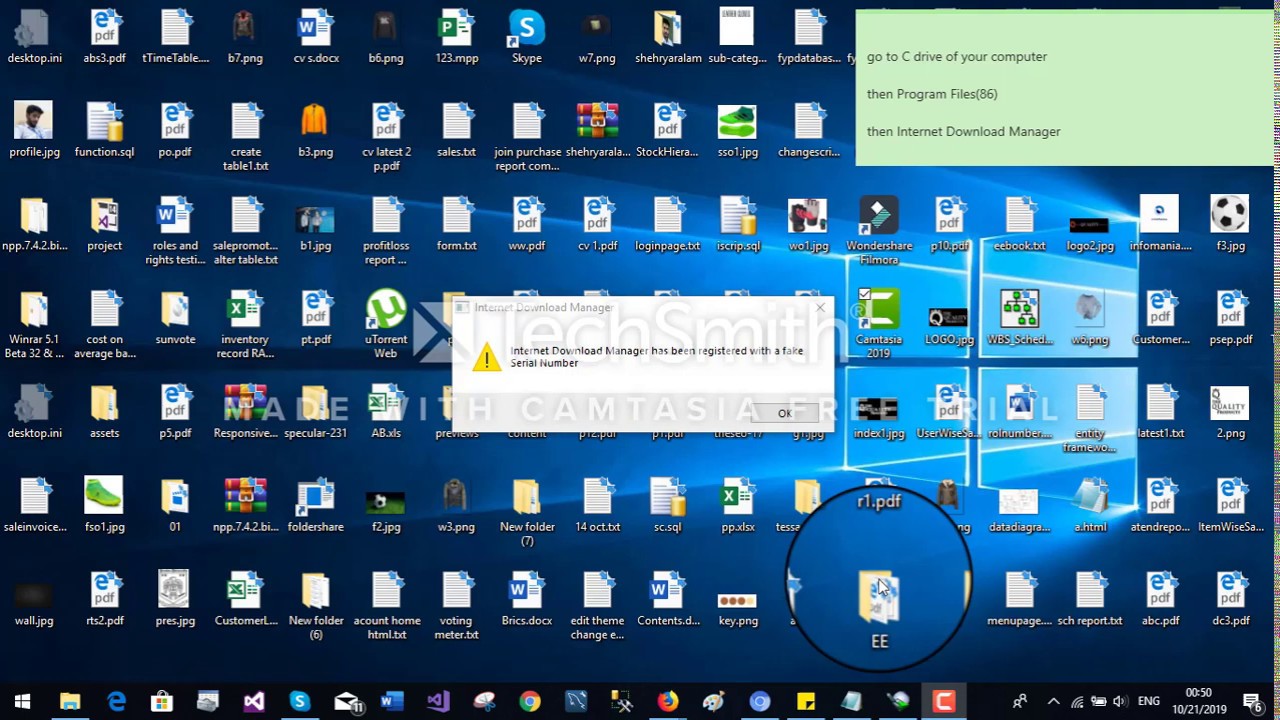Select the Wondershare Filmora shortcut
The height and width of the screenshot is (720, 1280).
[879, 231]
